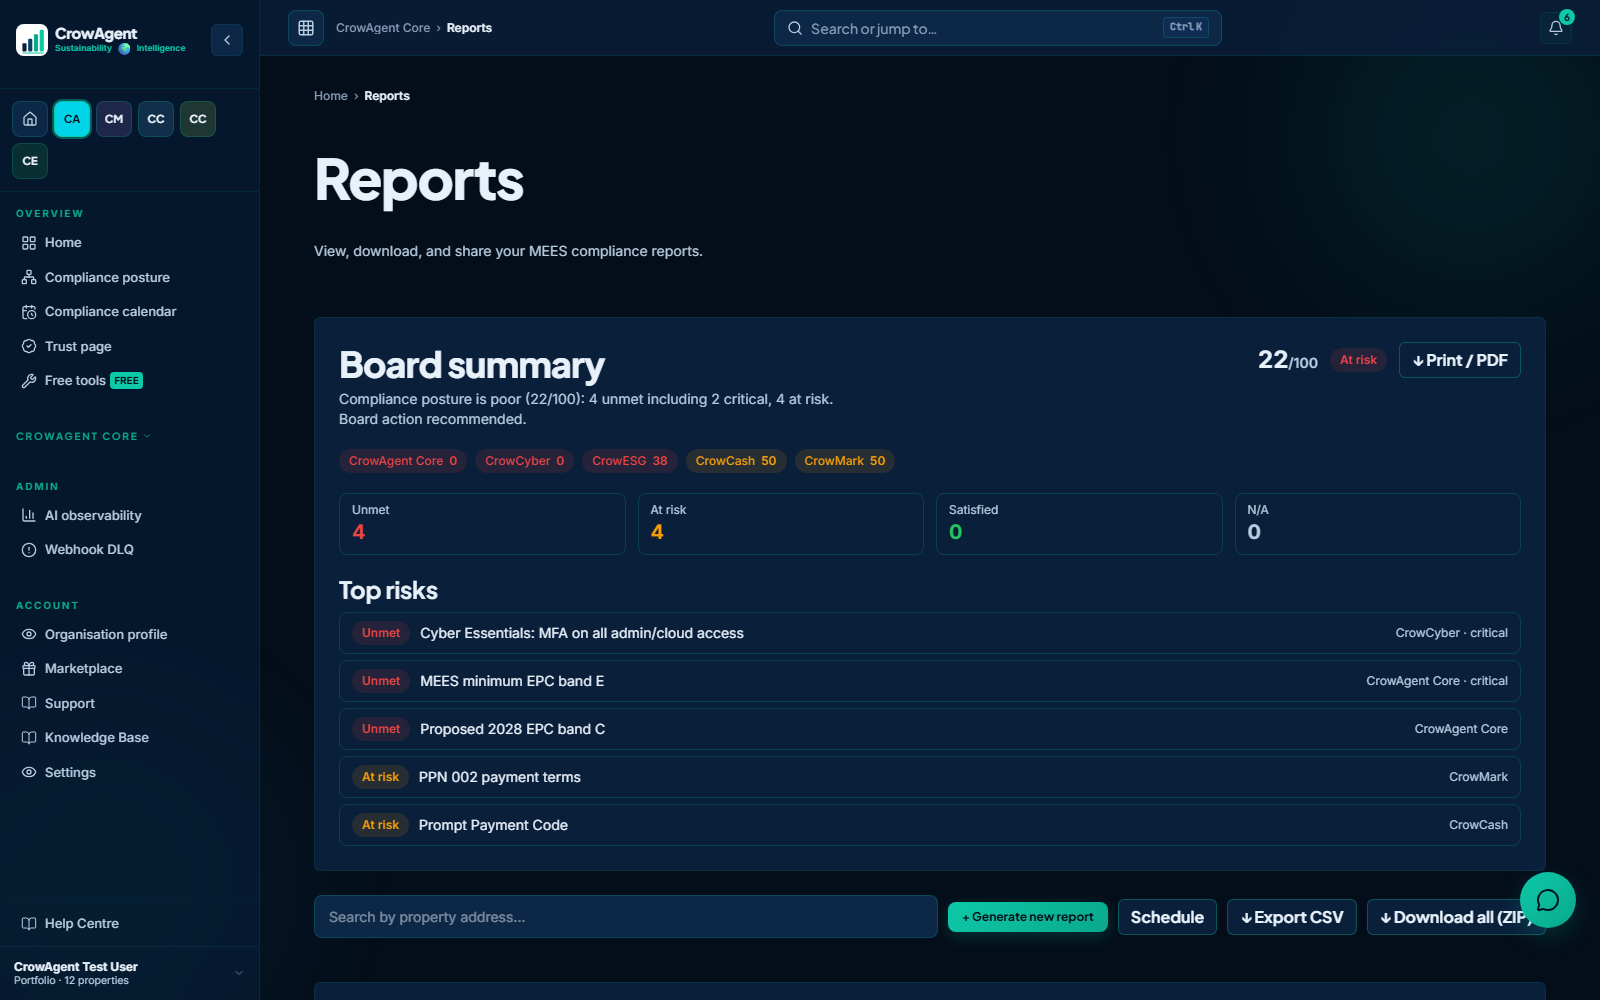Open Compliance calendar from the sidebar
This screenshot has width=1600, height=1000.
129,312
